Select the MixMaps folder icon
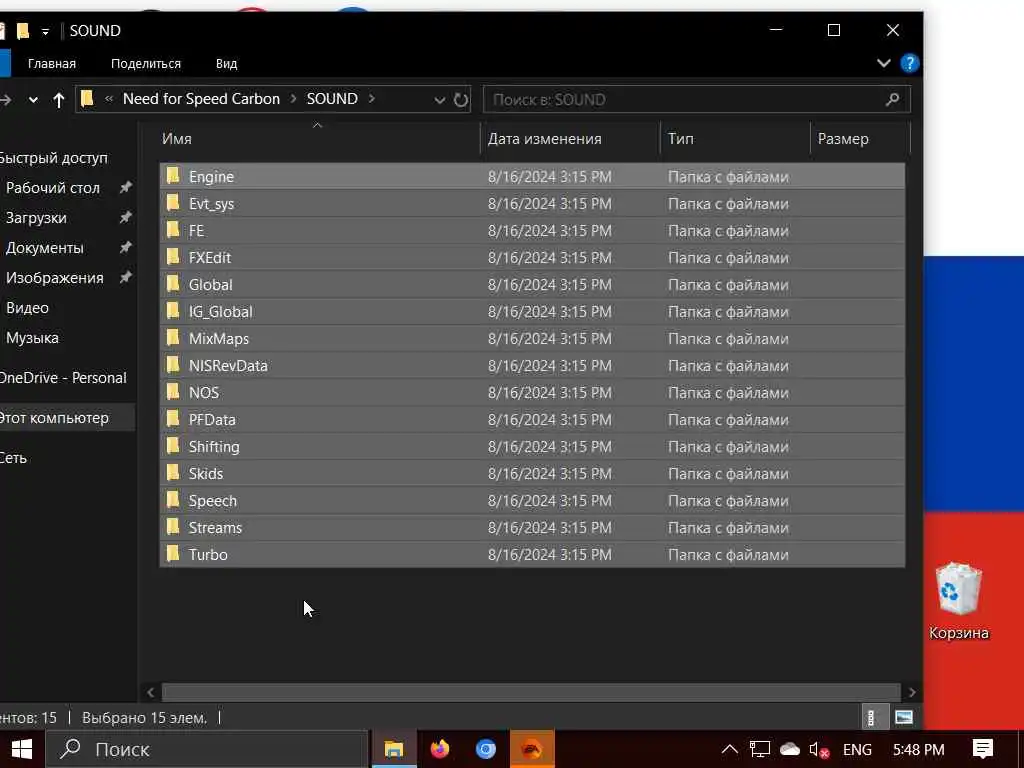Viewport: 1024px width, 768px height. [173, 338]
